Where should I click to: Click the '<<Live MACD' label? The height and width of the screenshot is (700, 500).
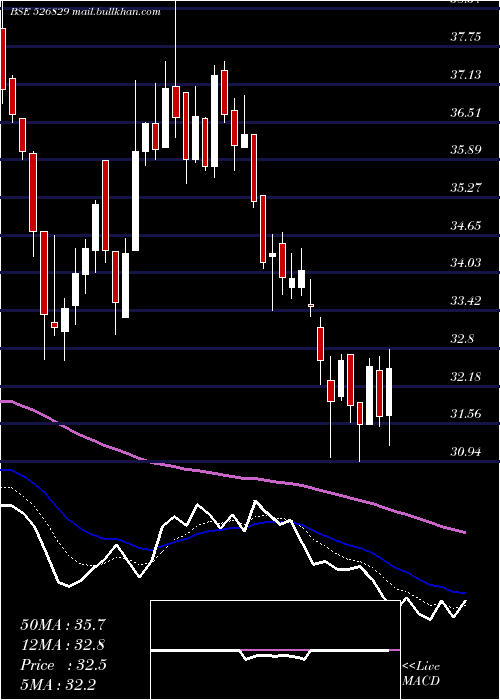421,674
